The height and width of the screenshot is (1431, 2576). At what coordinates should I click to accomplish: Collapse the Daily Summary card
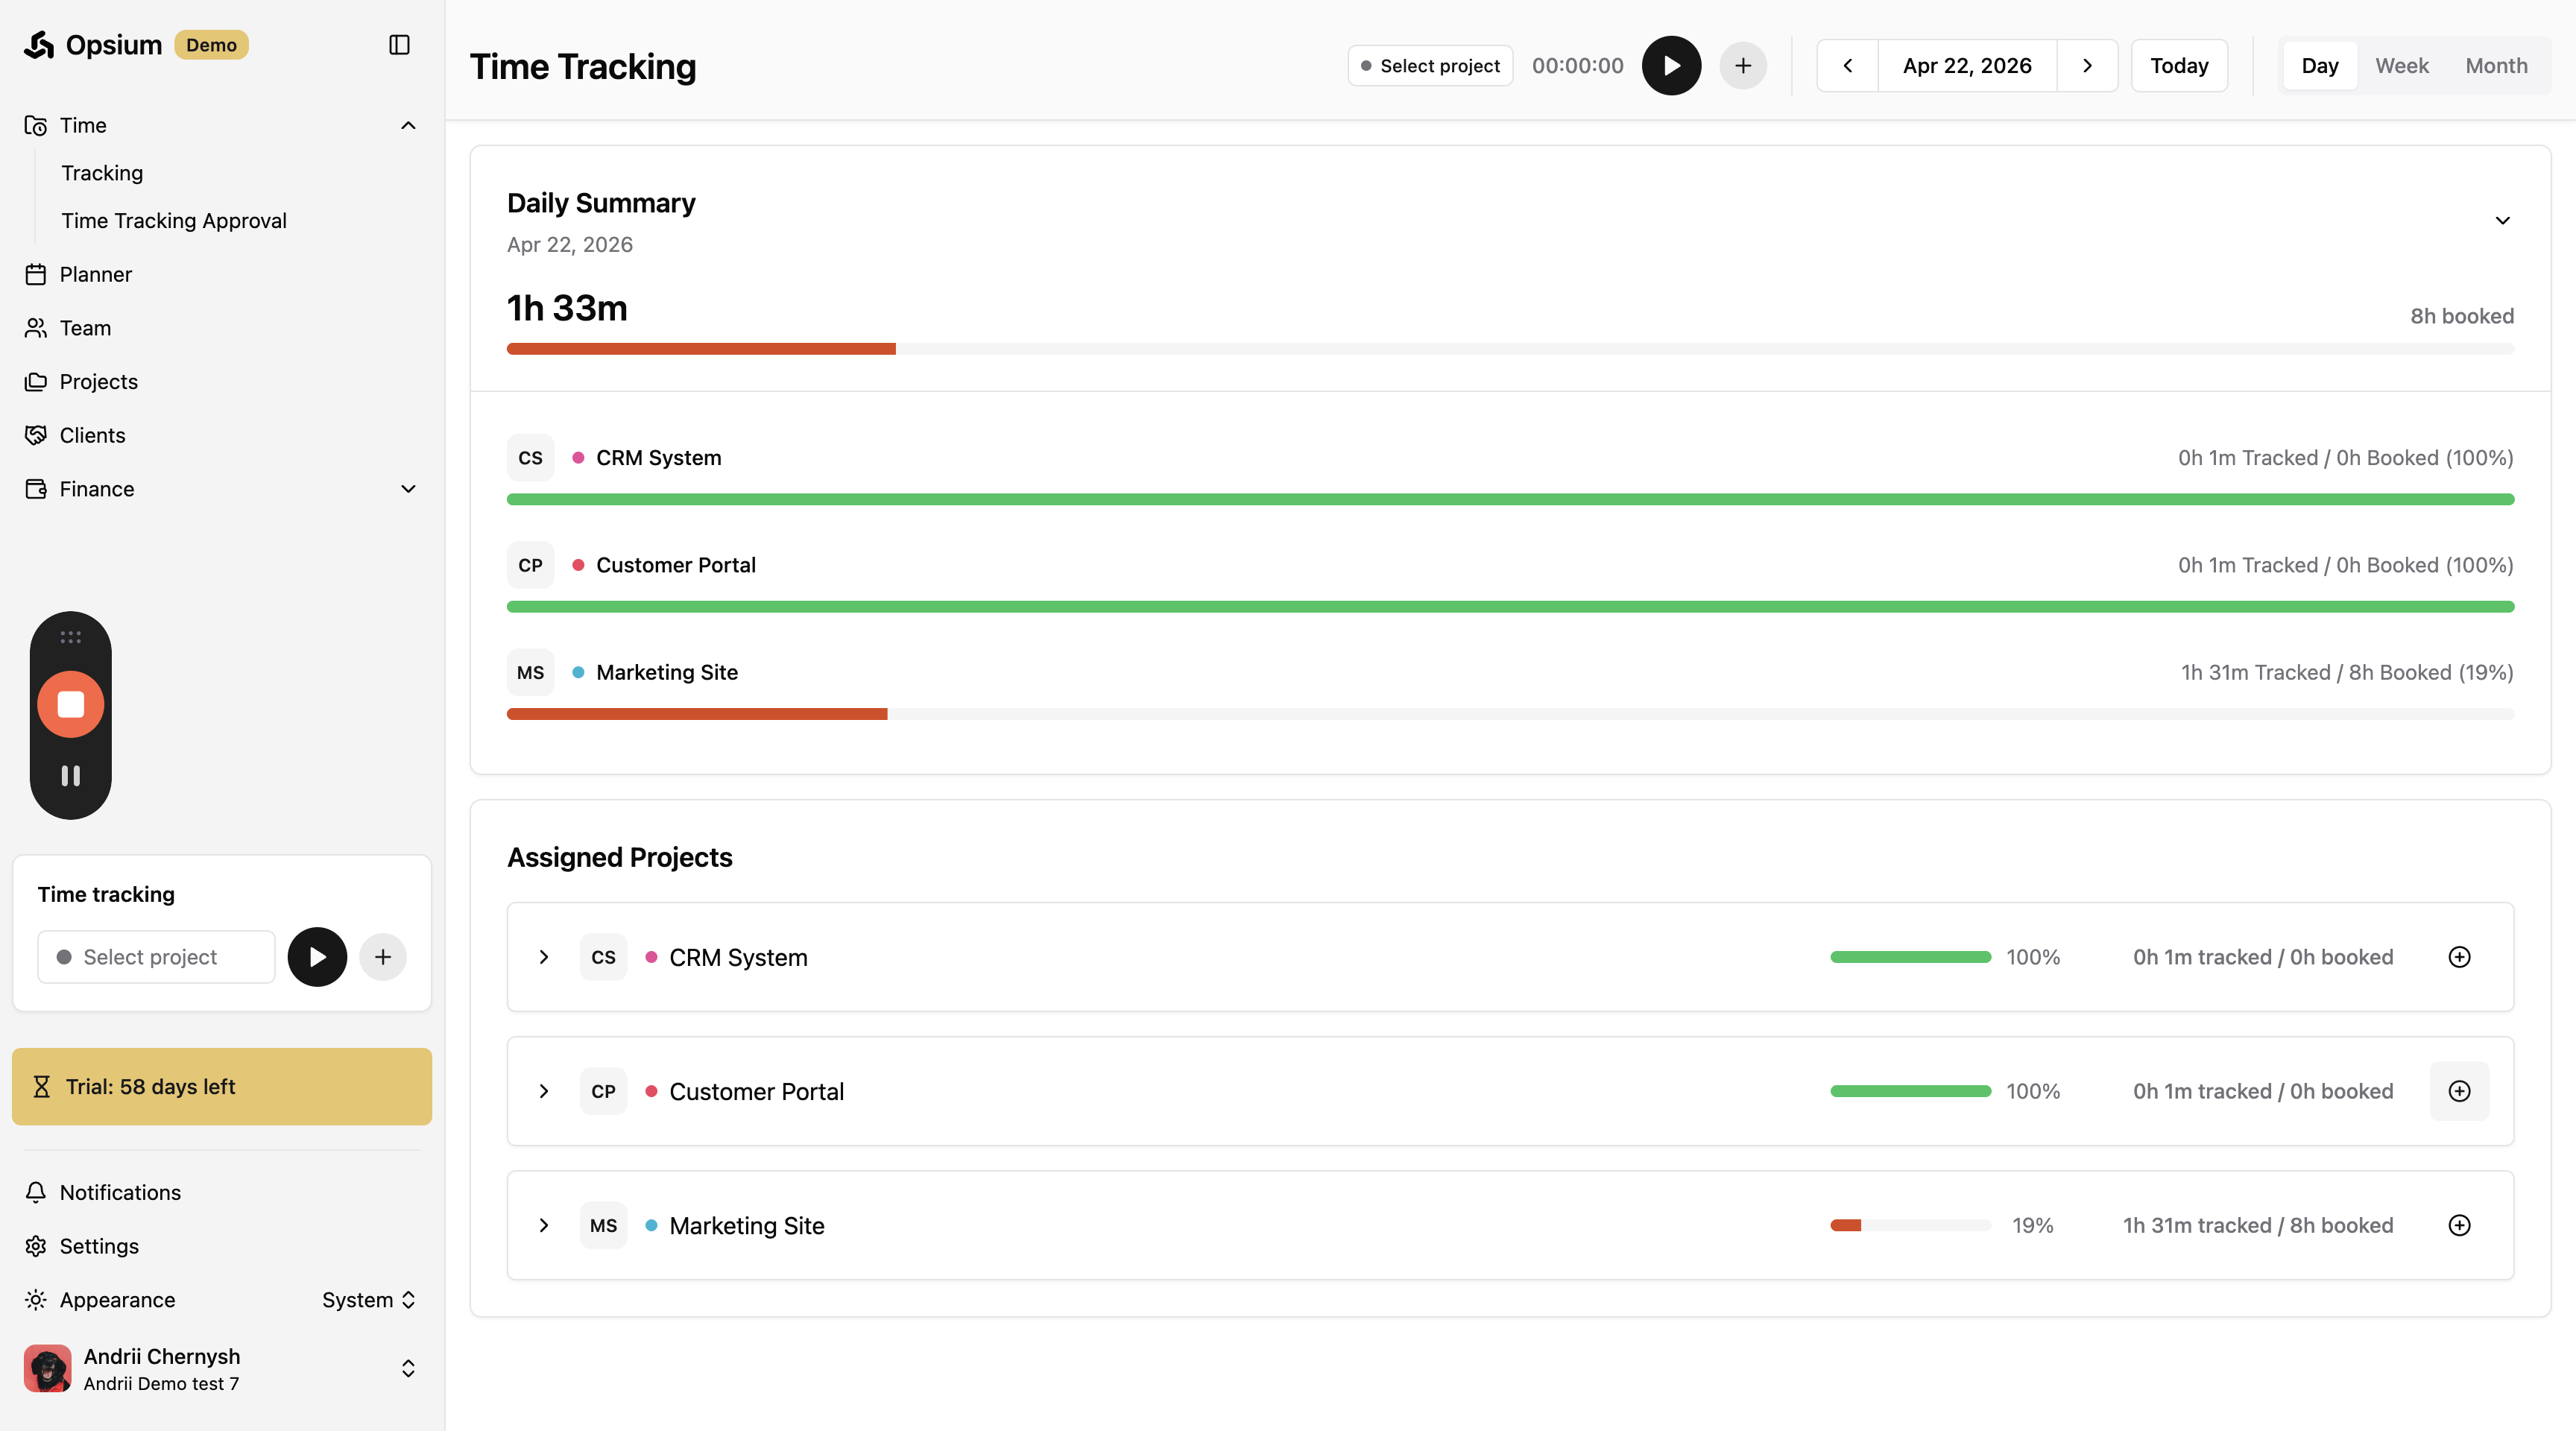pyautogui.click(x=2502, y=221)
